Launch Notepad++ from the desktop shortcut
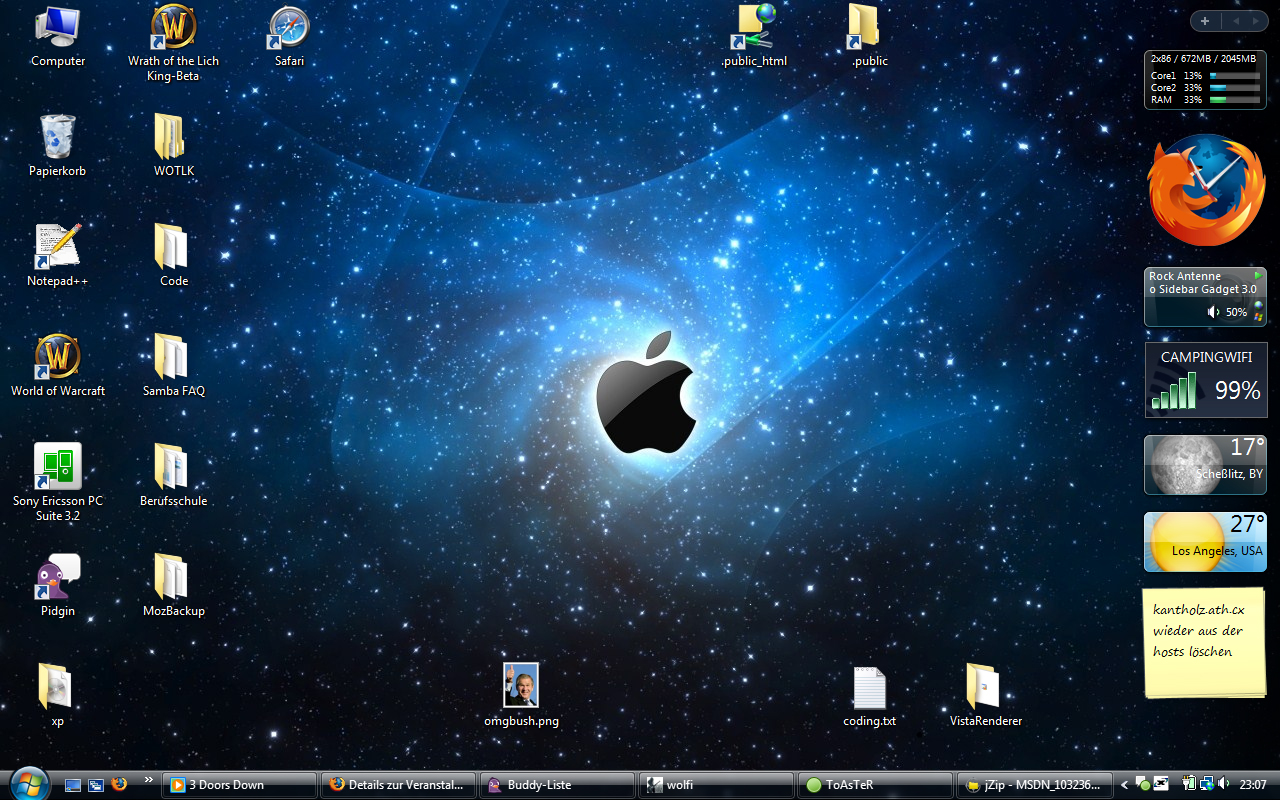The image size is (1280, 800). pos(58,247)
